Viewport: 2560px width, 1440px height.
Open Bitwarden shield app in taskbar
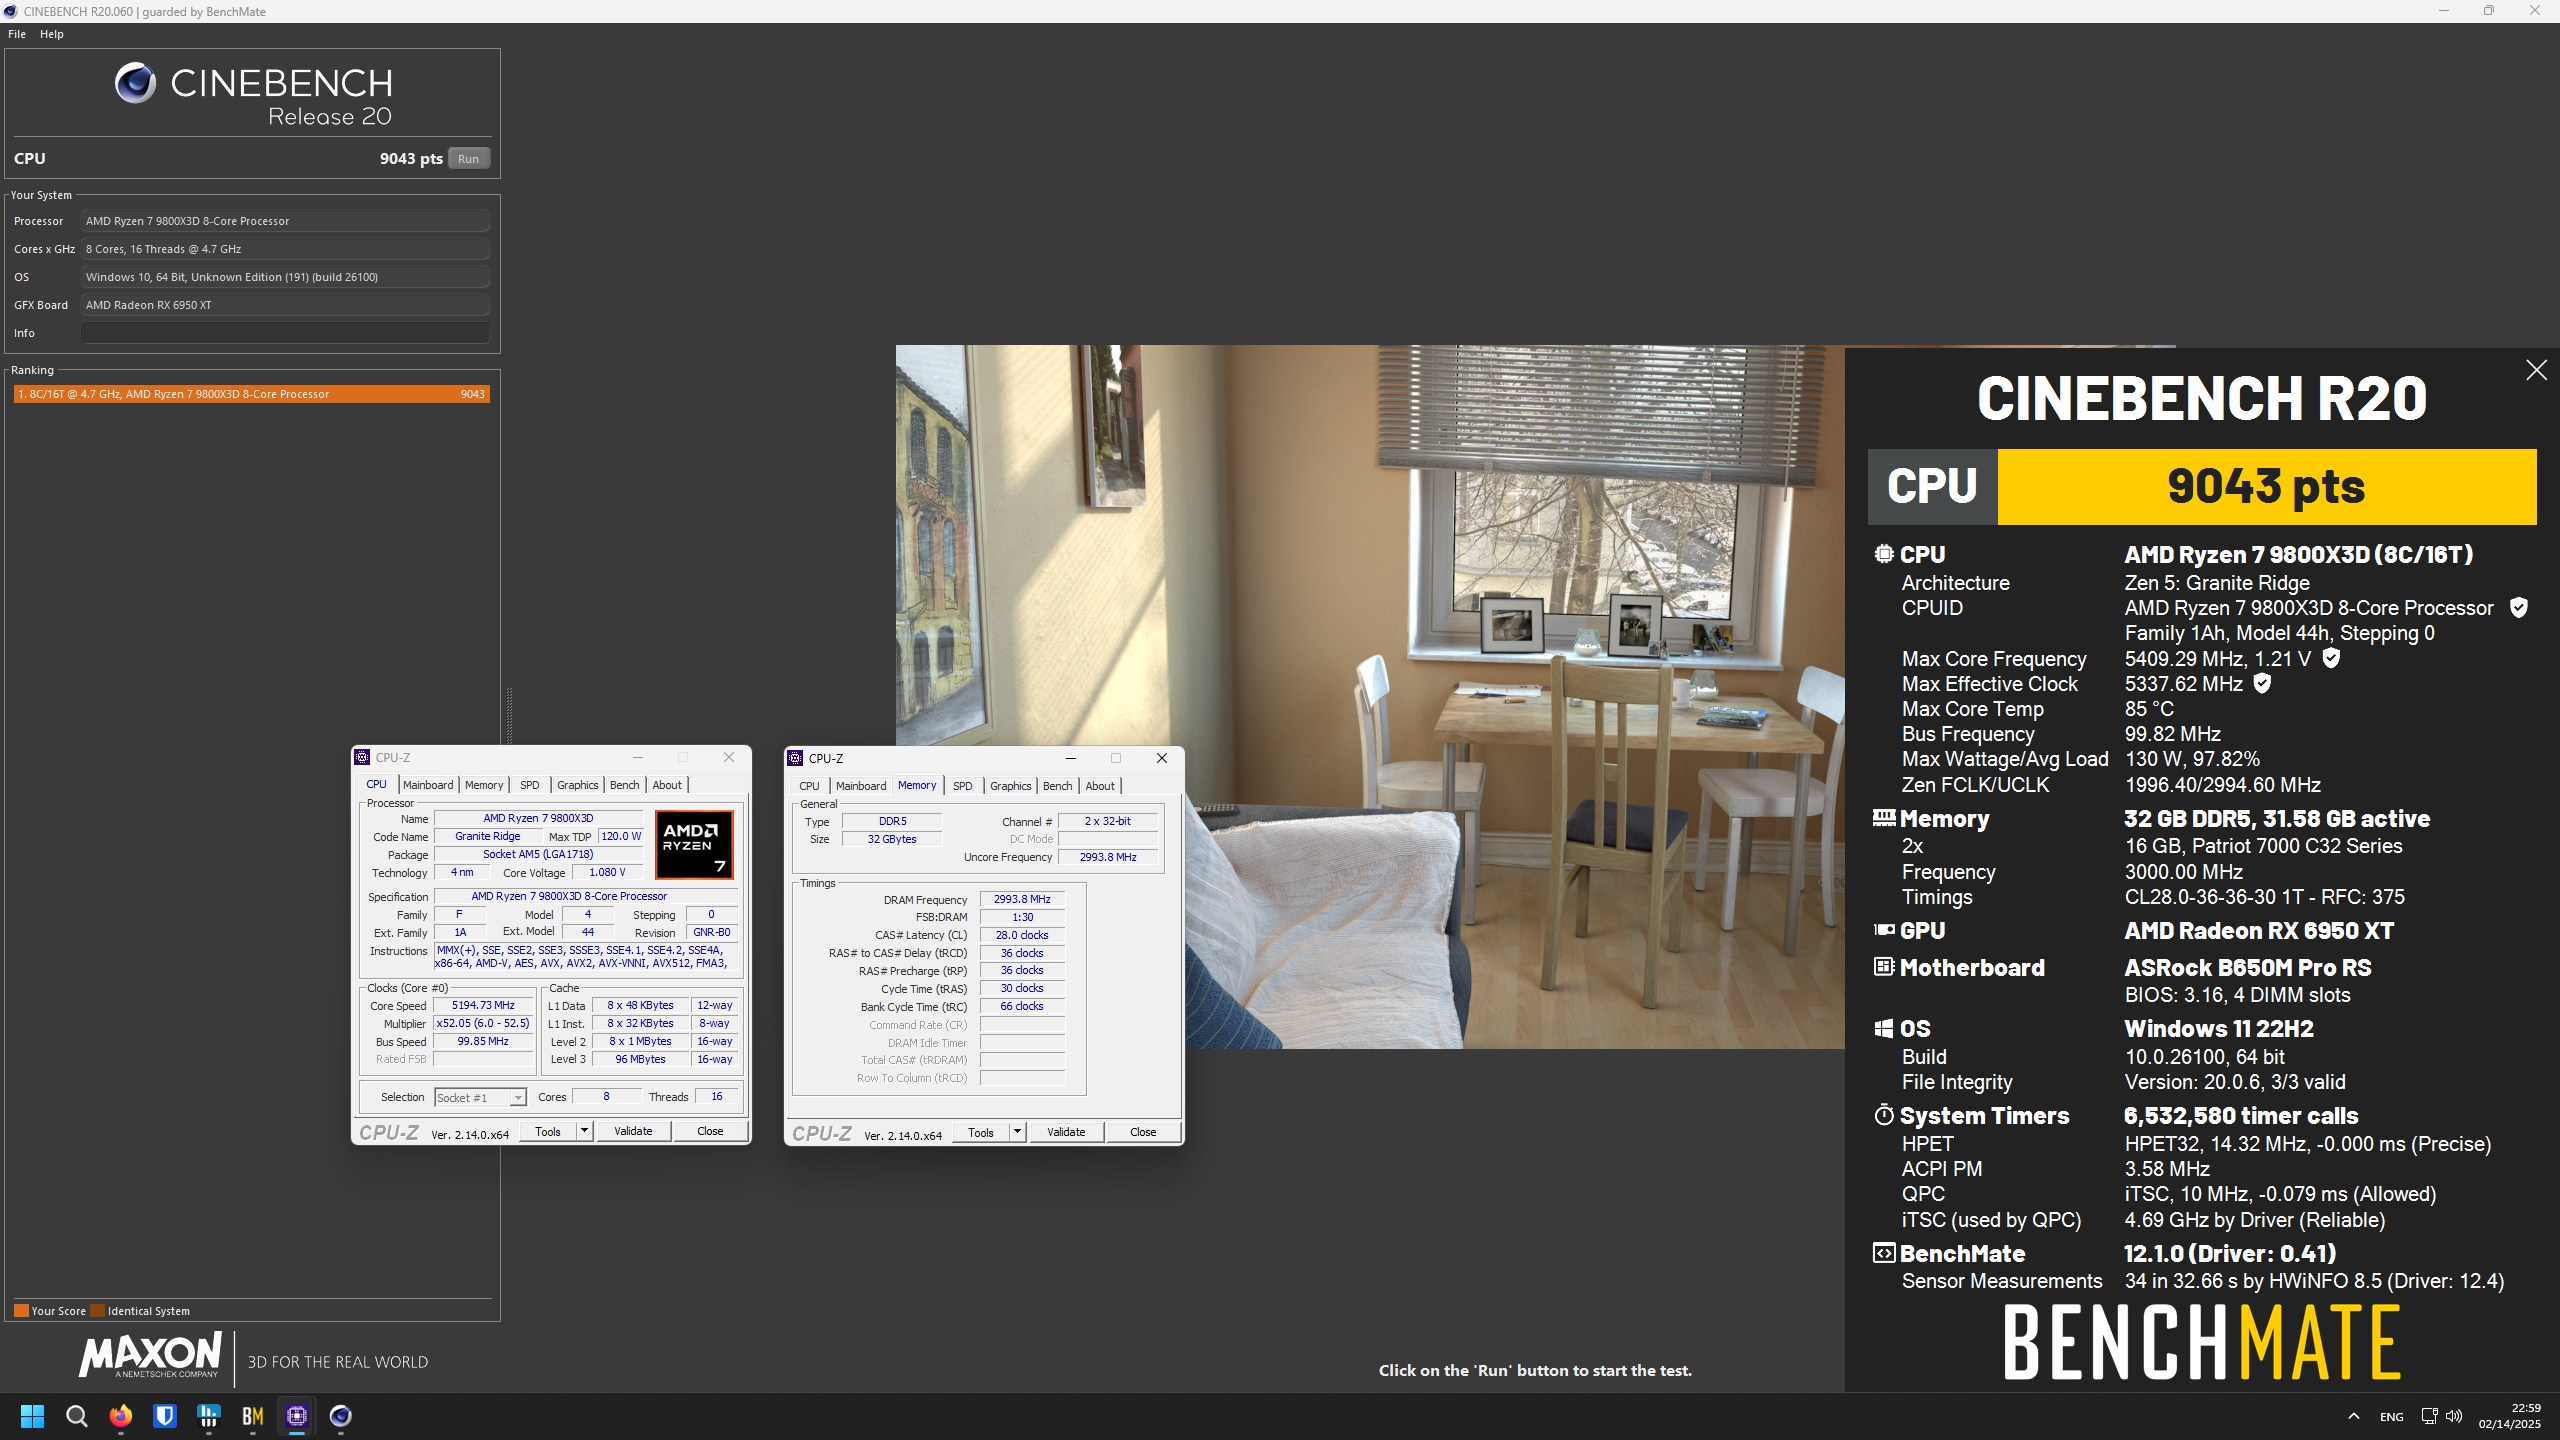point(165,1416)
